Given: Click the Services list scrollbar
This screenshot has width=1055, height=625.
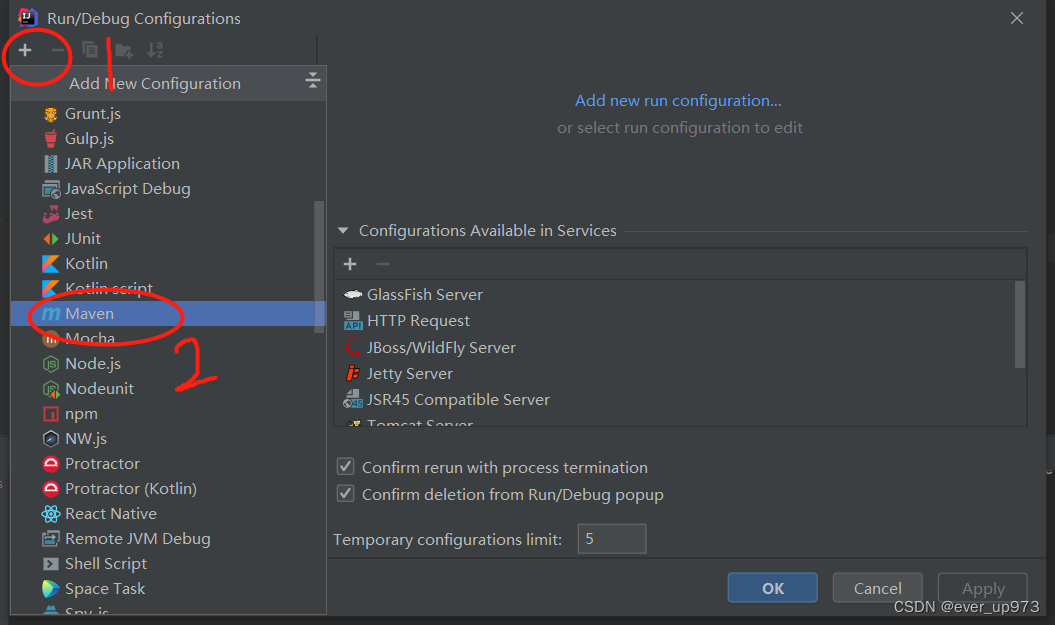Looking at the screenshot, I should (1019, 324).
